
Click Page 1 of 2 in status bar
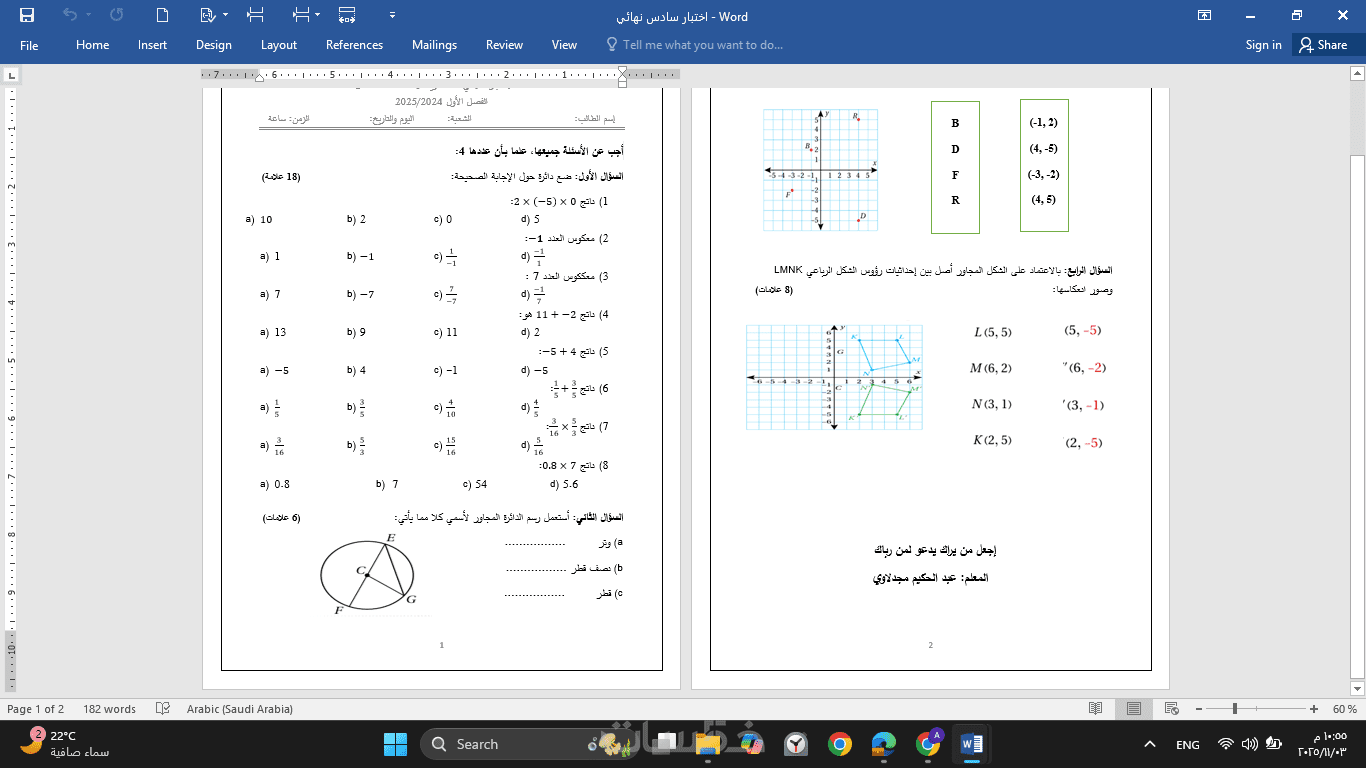coord(35,709)
